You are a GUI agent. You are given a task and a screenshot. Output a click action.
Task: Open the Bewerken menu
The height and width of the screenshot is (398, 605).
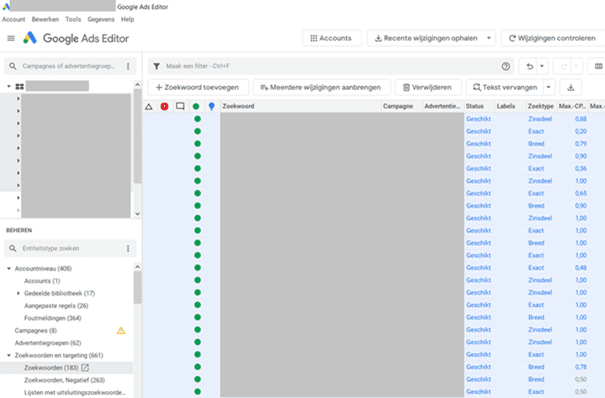click(x=45, y=19)
